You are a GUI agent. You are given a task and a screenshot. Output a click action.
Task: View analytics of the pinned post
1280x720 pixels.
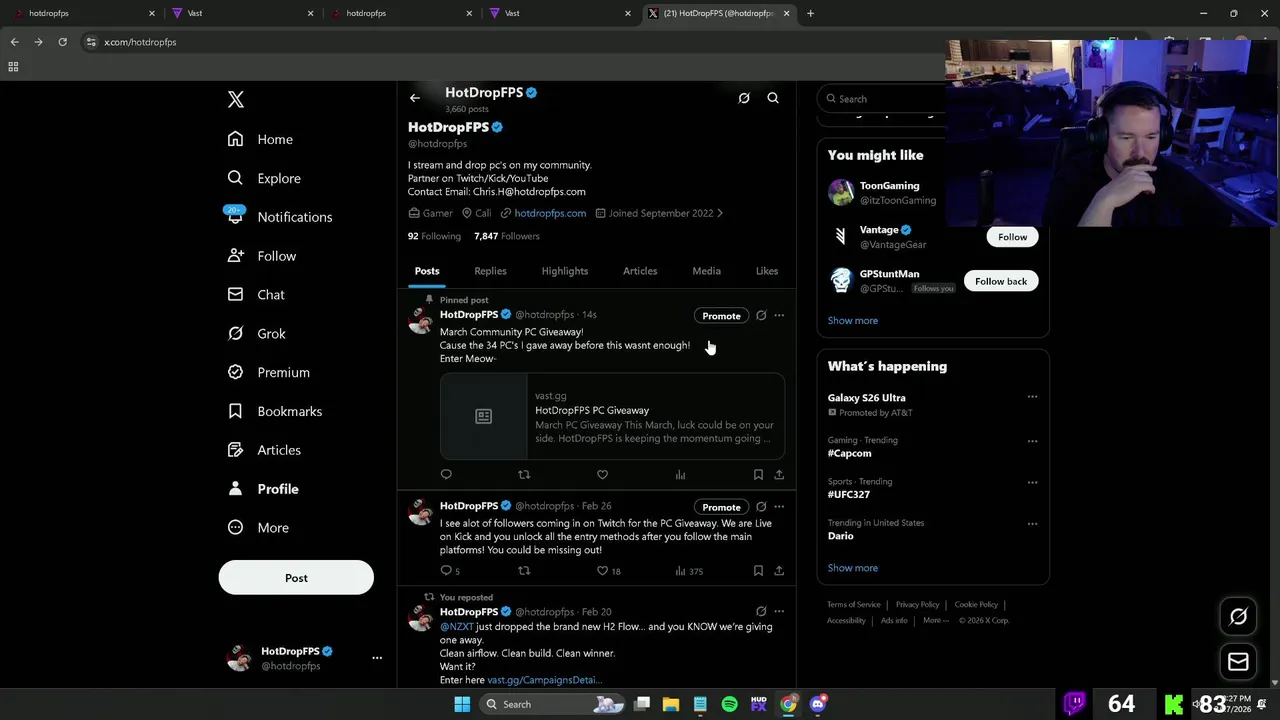point(680,474)
